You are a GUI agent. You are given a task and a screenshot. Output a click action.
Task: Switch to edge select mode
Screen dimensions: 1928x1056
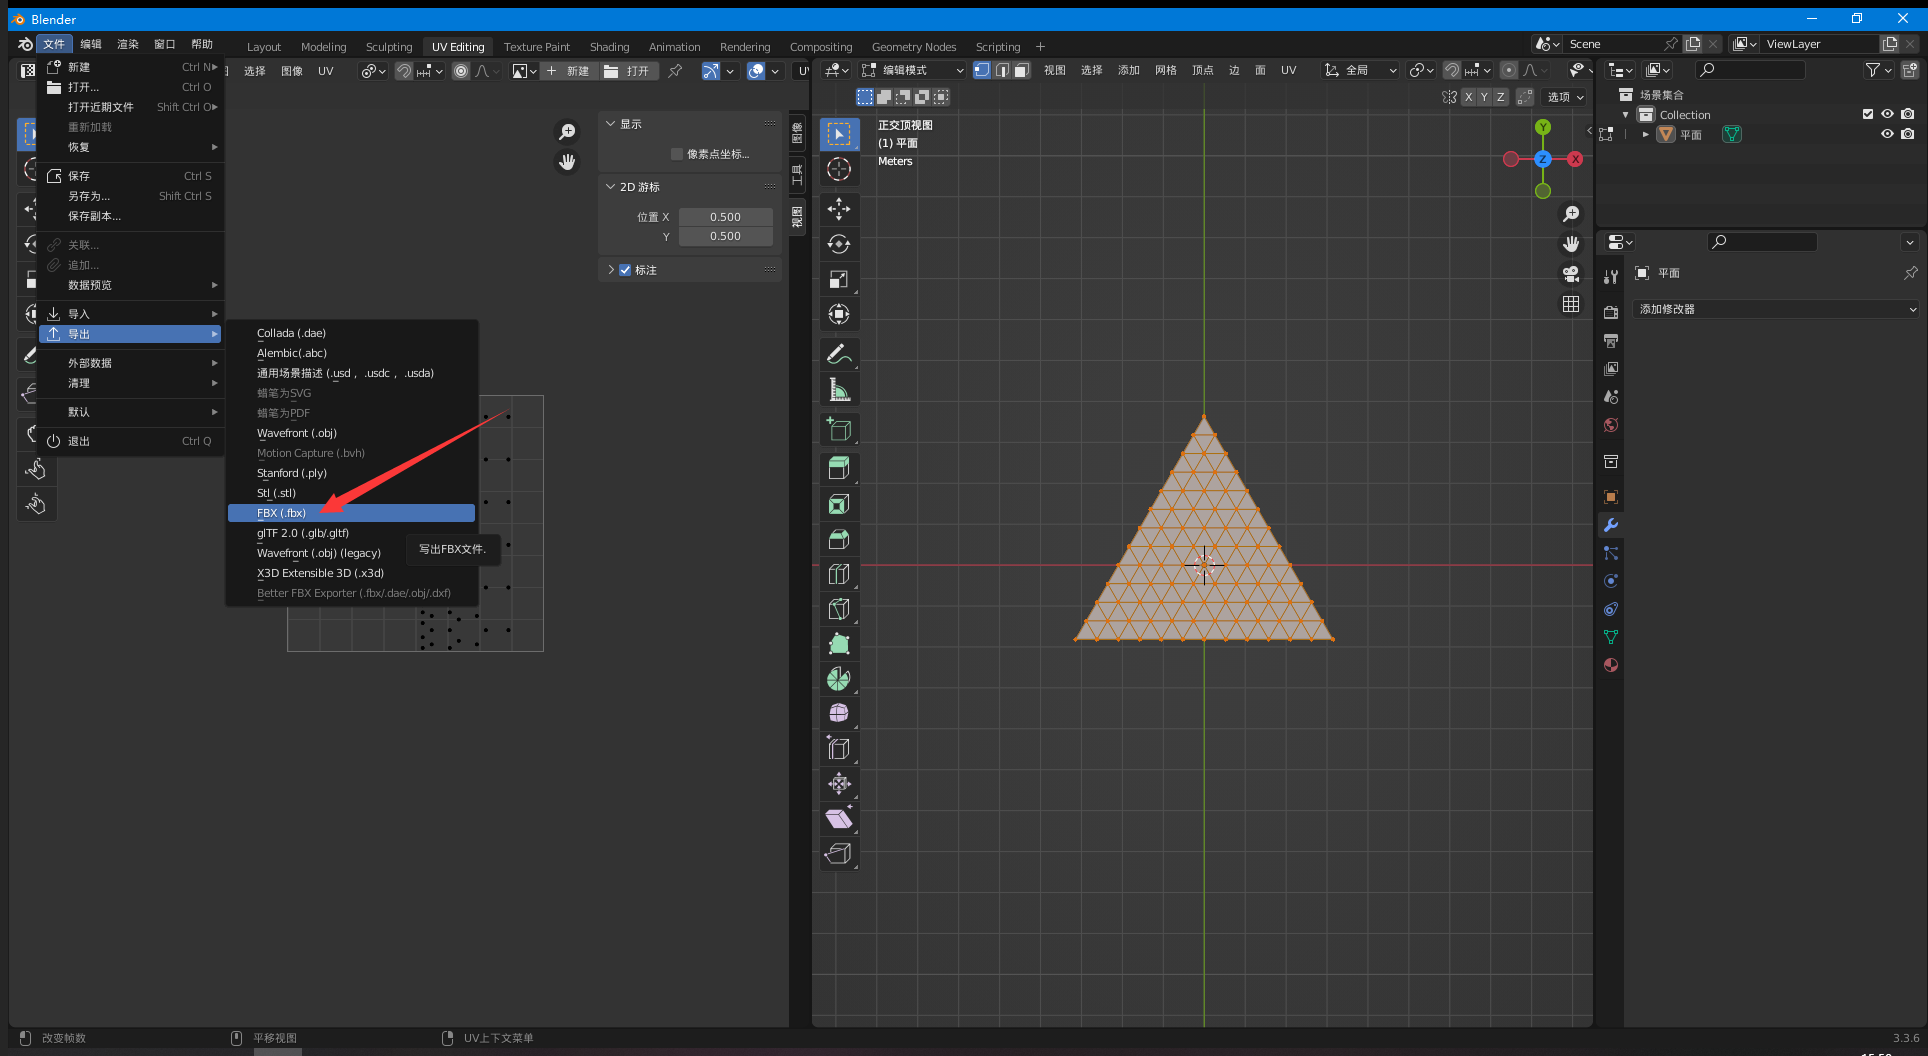[x=1002, y=70]
